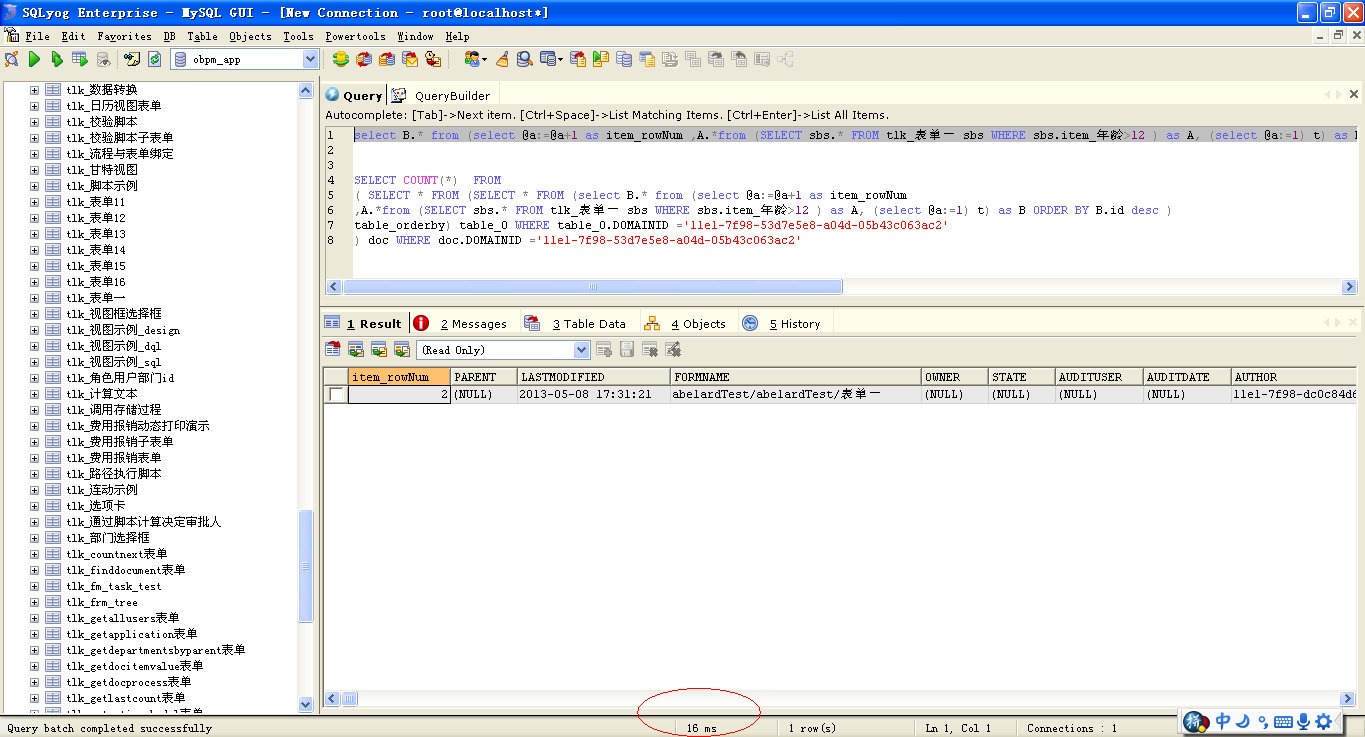This screenshot has width=1365, height=737.
Task: Expand the tlk_fm_task_test tree node
Action: coord(34,586)
